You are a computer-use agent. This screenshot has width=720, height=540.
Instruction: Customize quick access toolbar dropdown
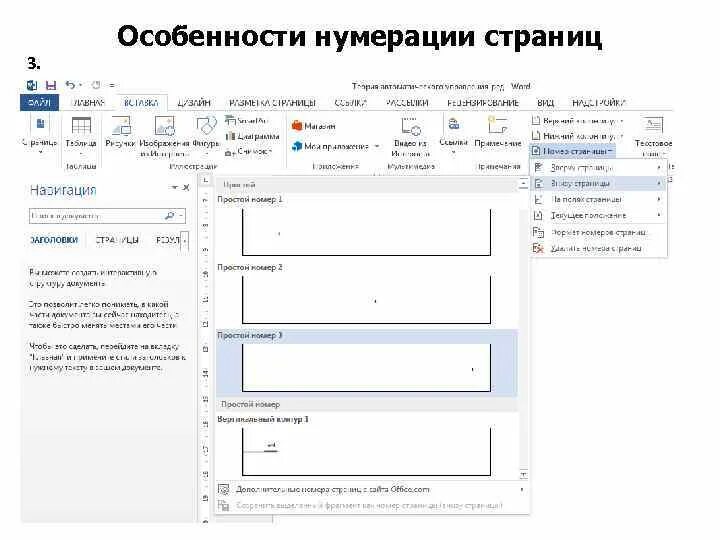(112, 85)
